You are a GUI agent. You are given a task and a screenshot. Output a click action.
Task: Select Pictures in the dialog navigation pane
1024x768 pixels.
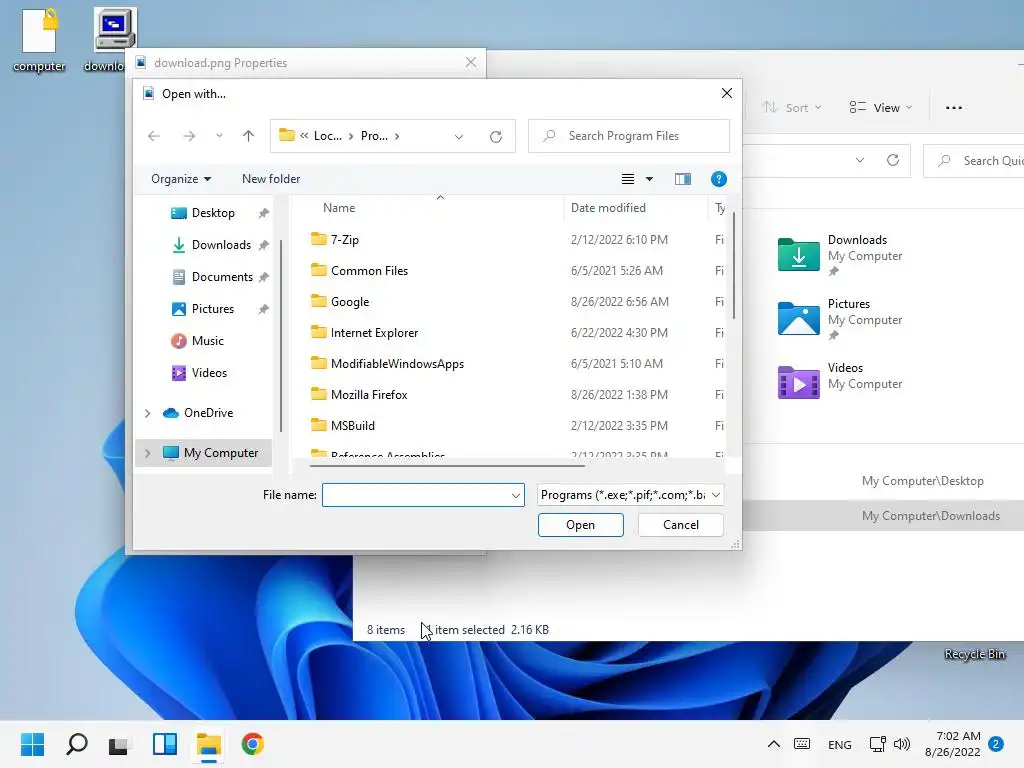point(213,309)
